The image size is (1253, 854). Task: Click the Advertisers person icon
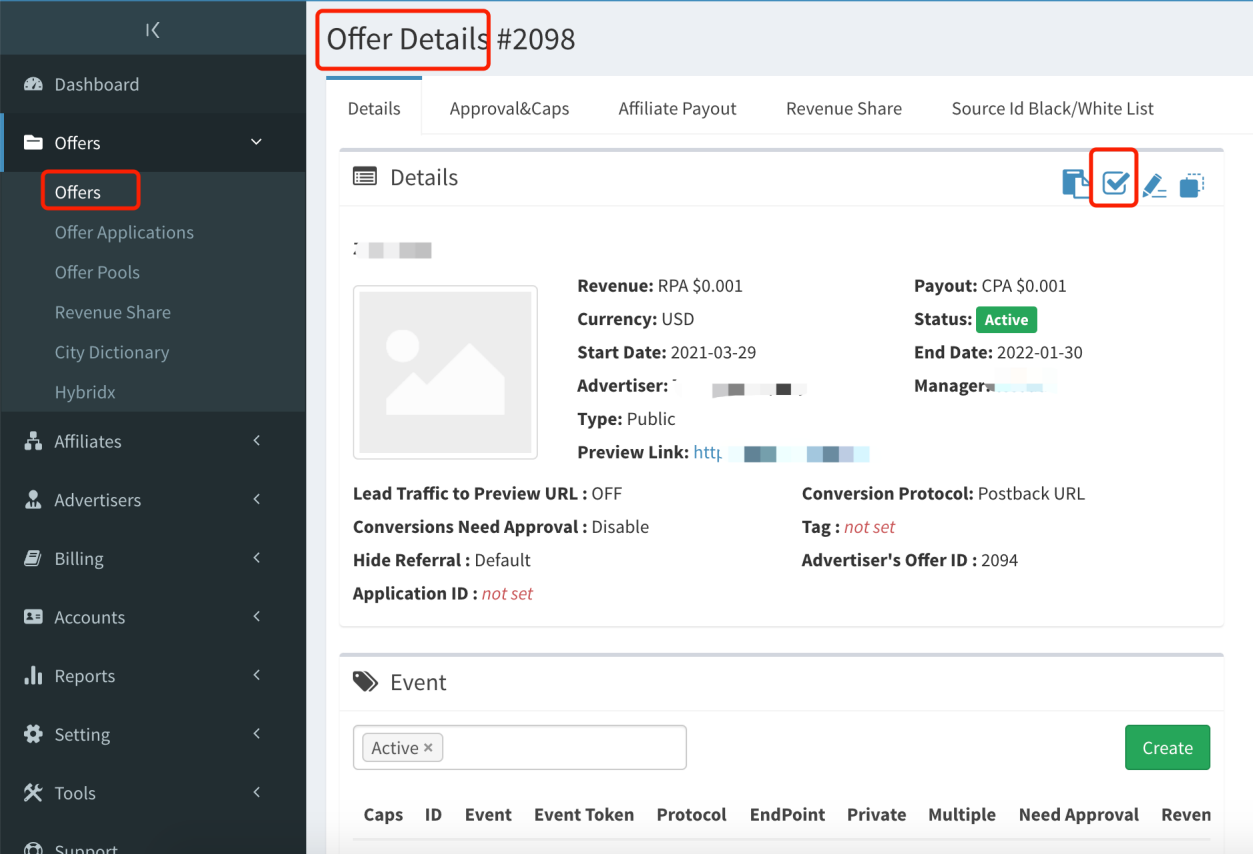coord(33,500)
